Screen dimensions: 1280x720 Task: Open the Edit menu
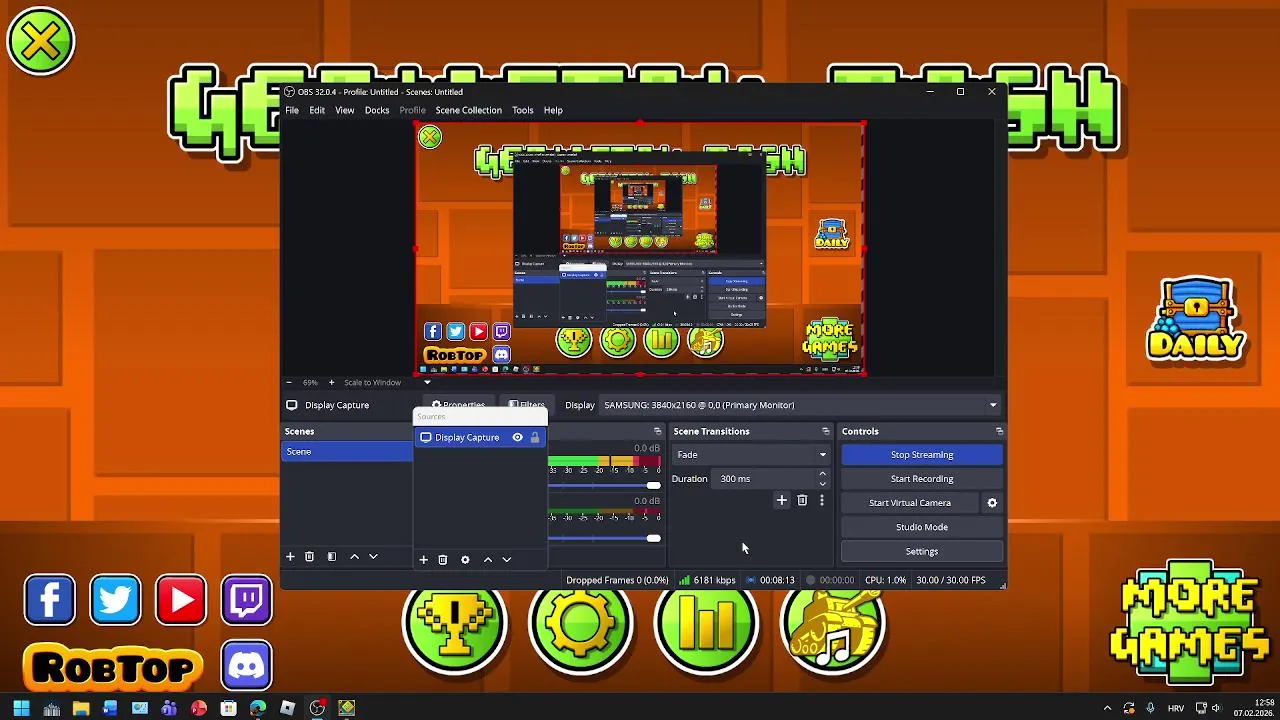point(317,110)
